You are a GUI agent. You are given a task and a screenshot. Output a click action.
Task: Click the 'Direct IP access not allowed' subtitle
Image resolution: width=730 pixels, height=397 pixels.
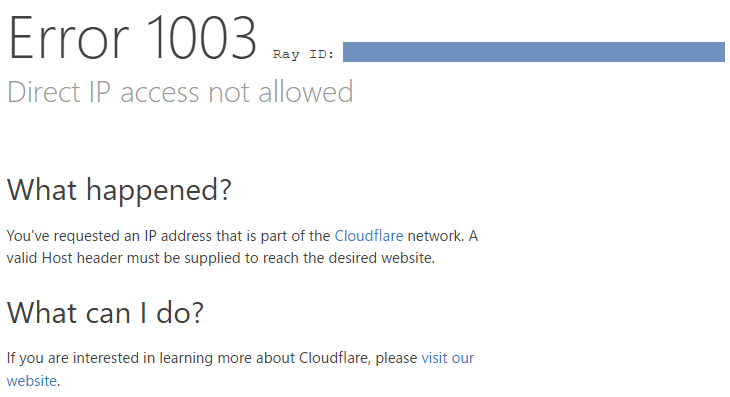[180, 92]
